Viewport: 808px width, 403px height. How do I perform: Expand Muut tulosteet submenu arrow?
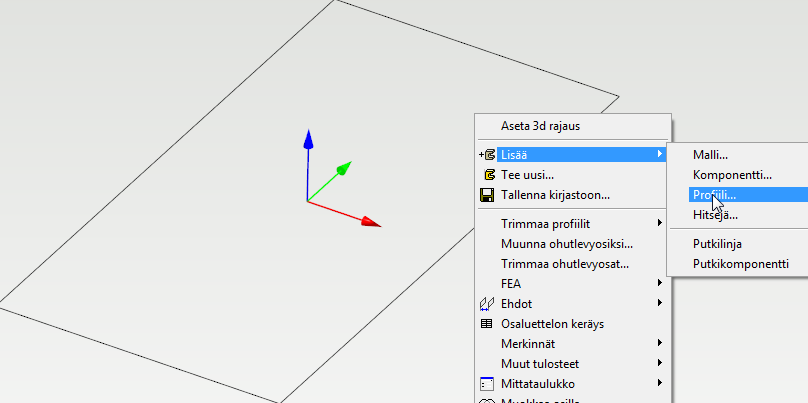(660, 363)
